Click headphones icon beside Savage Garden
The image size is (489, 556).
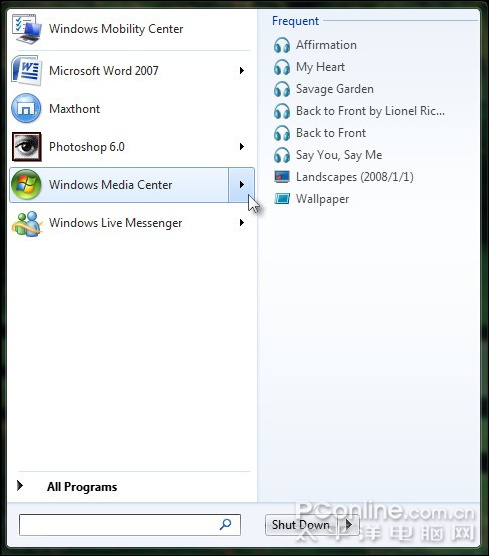tap(282, 89)
